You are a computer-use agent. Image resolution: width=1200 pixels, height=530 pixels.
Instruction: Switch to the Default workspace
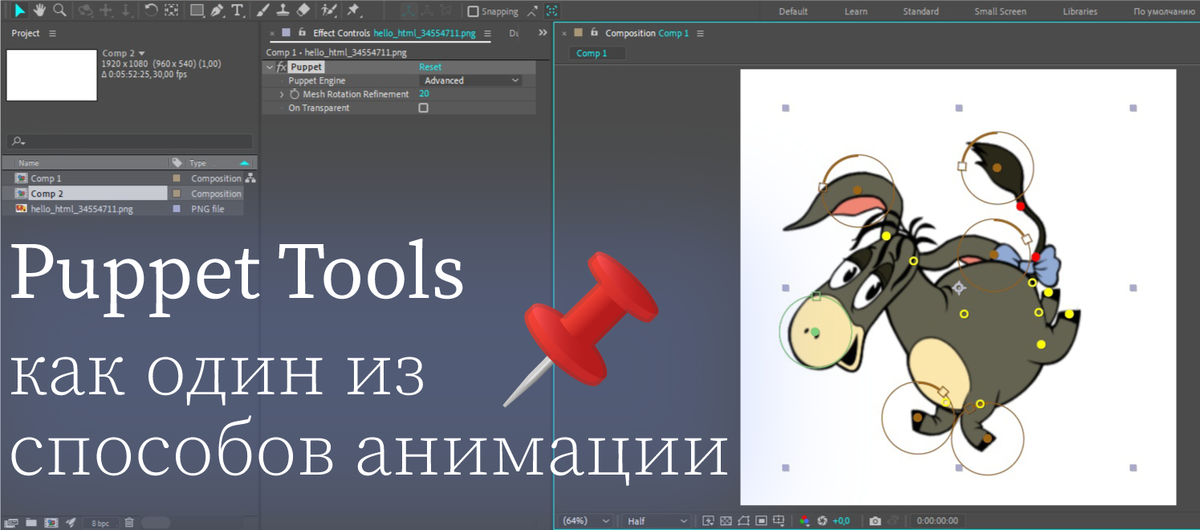pos(793,12)
